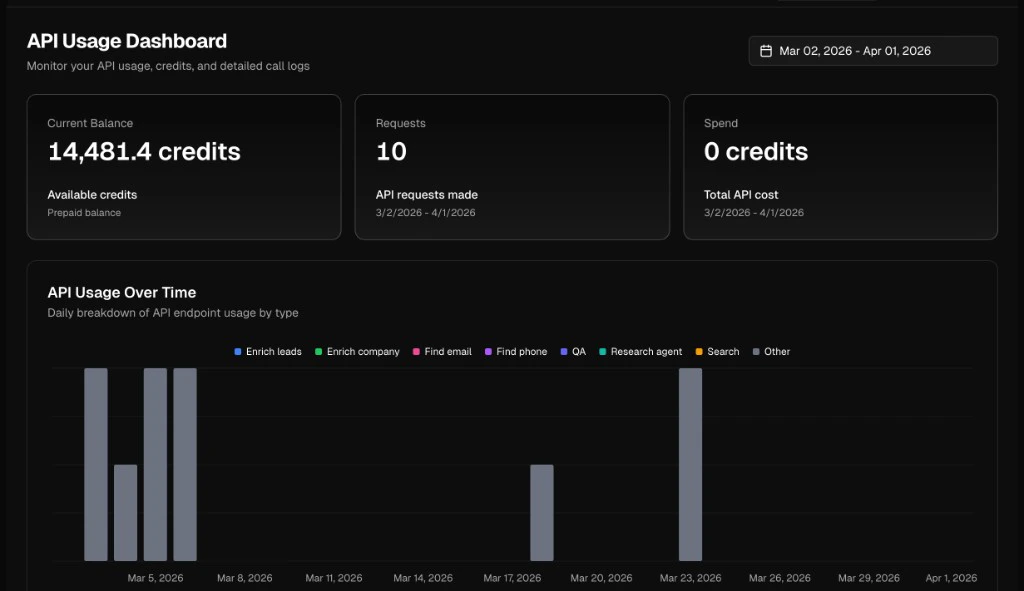Expand the API Usage Over Time section

coord(120,292)
